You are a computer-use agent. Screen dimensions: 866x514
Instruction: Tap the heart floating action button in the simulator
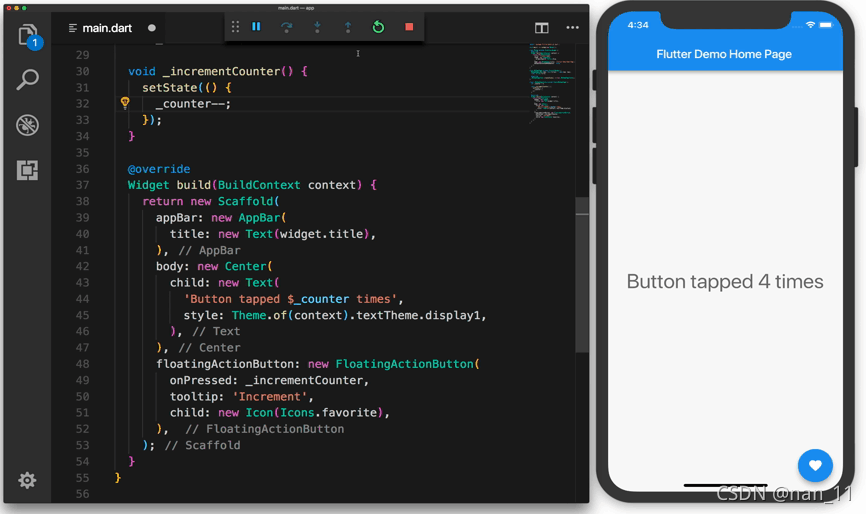(x=815, y=465)
